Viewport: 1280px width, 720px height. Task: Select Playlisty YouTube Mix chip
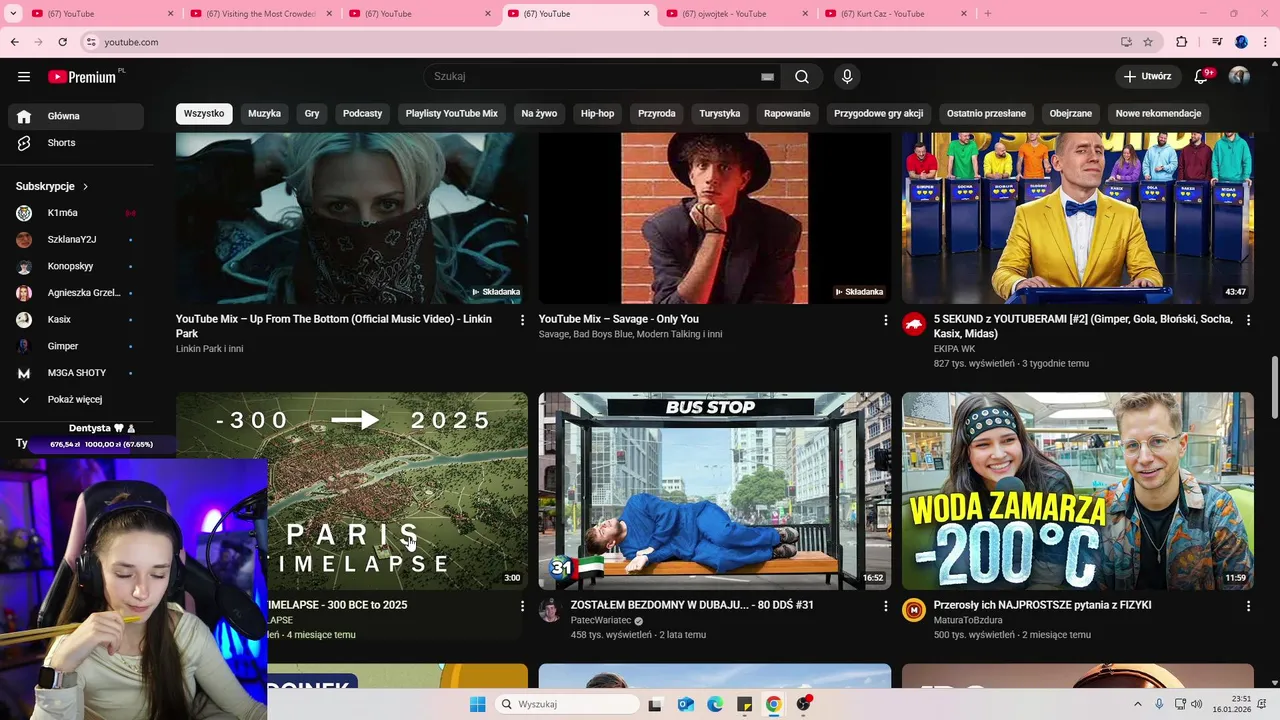pos(451,114)
